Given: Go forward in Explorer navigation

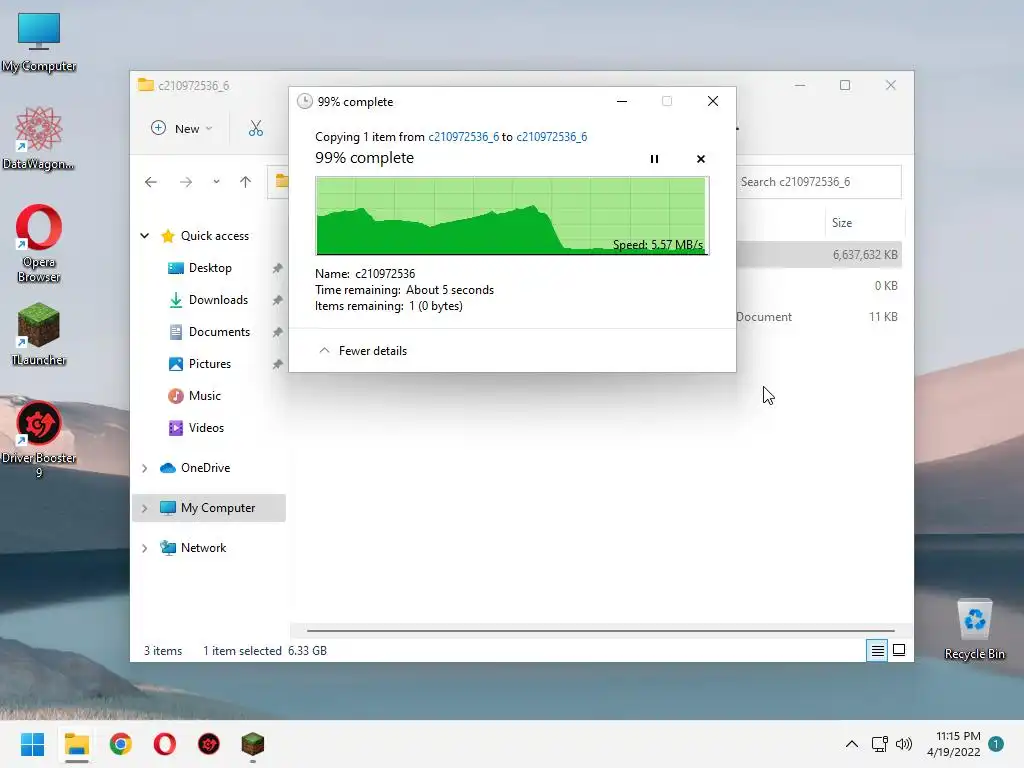Looking at the screenshot, I should click(x=186, y=182).
